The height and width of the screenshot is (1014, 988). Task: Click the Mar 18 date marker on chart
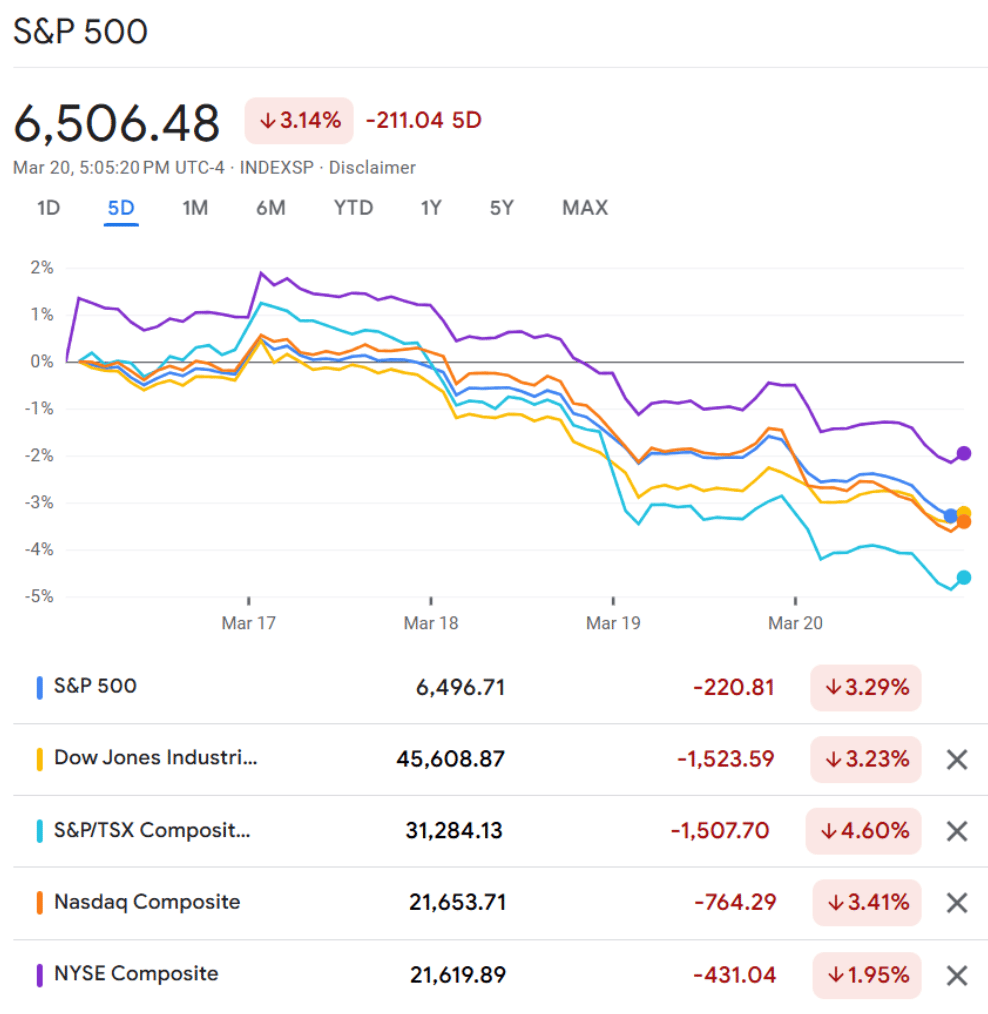[431, 623]
